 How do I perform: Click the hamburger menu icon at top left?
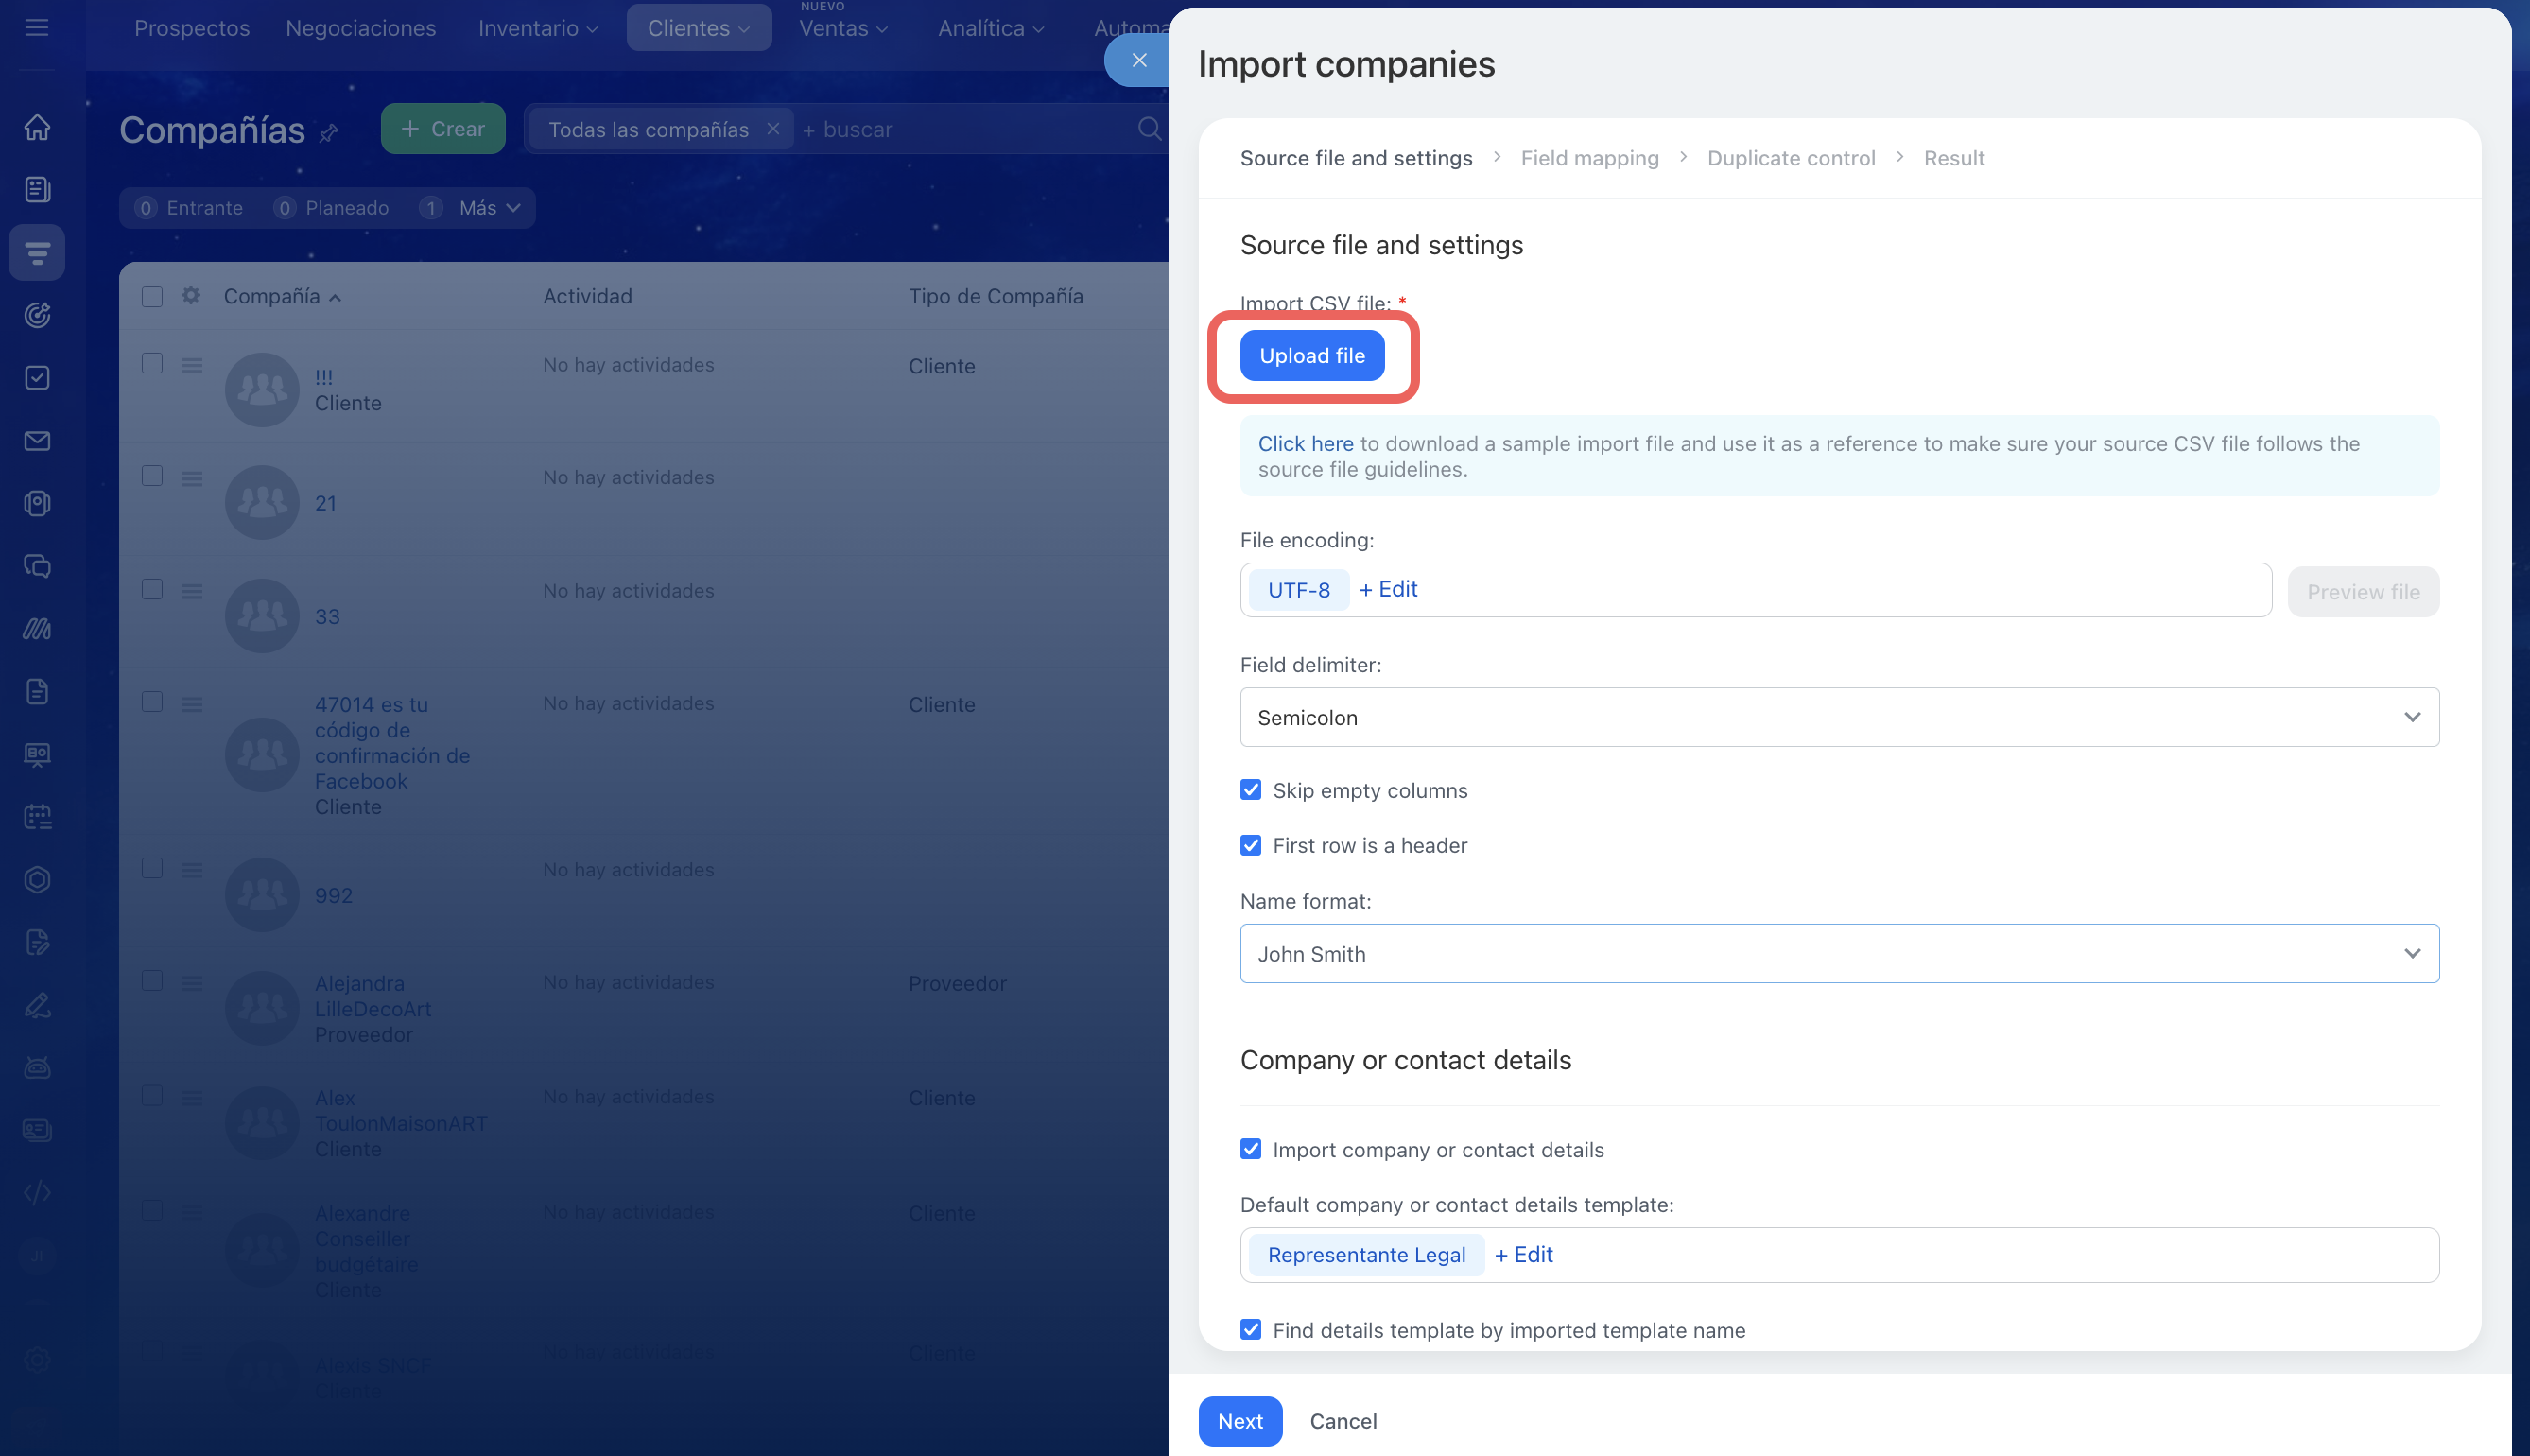pos(37,27)
